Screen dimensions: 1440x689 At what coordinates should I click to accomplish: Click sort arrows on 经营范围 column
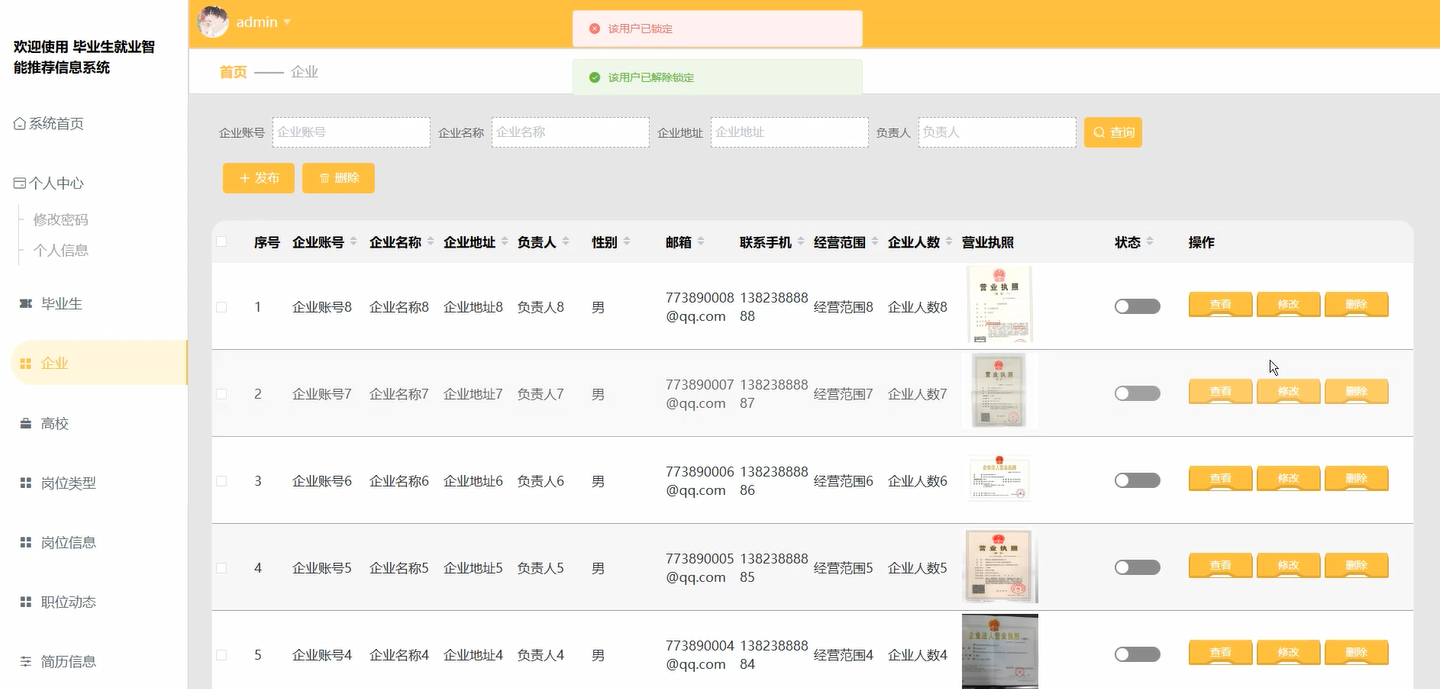coord(875,242)
